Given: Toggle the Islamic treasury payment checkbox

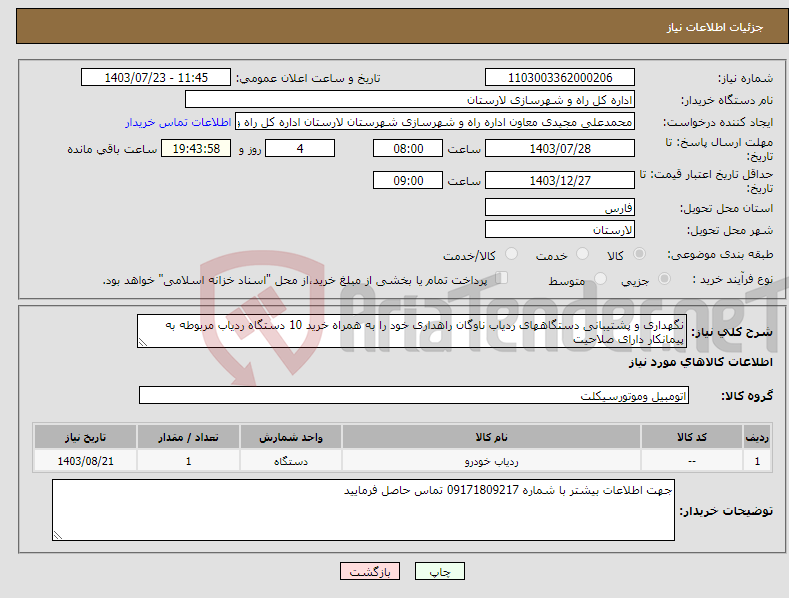Looking at the screenshot, I should (x=501, y=278).
